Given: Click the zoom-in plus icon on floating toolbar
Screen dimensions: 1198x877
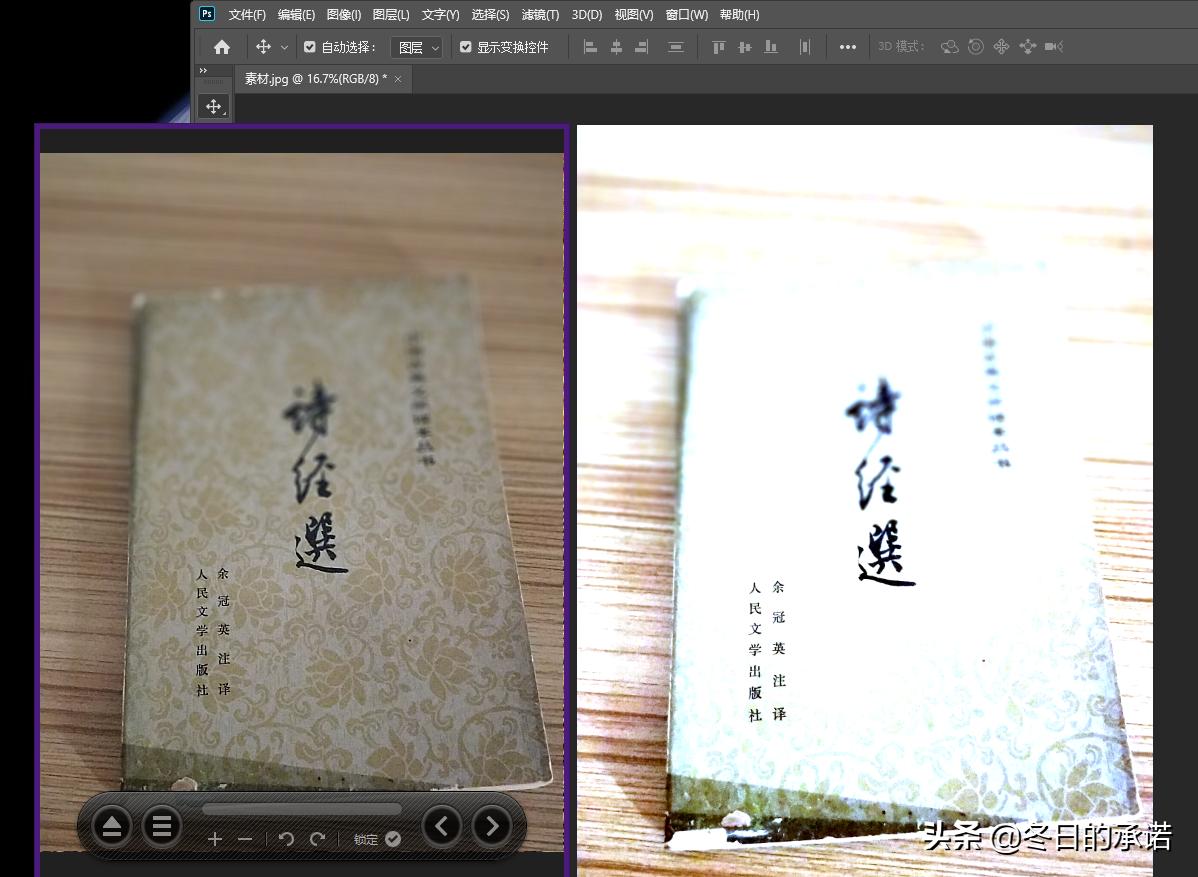Looking at the screenshot, I should coord(215,839).
